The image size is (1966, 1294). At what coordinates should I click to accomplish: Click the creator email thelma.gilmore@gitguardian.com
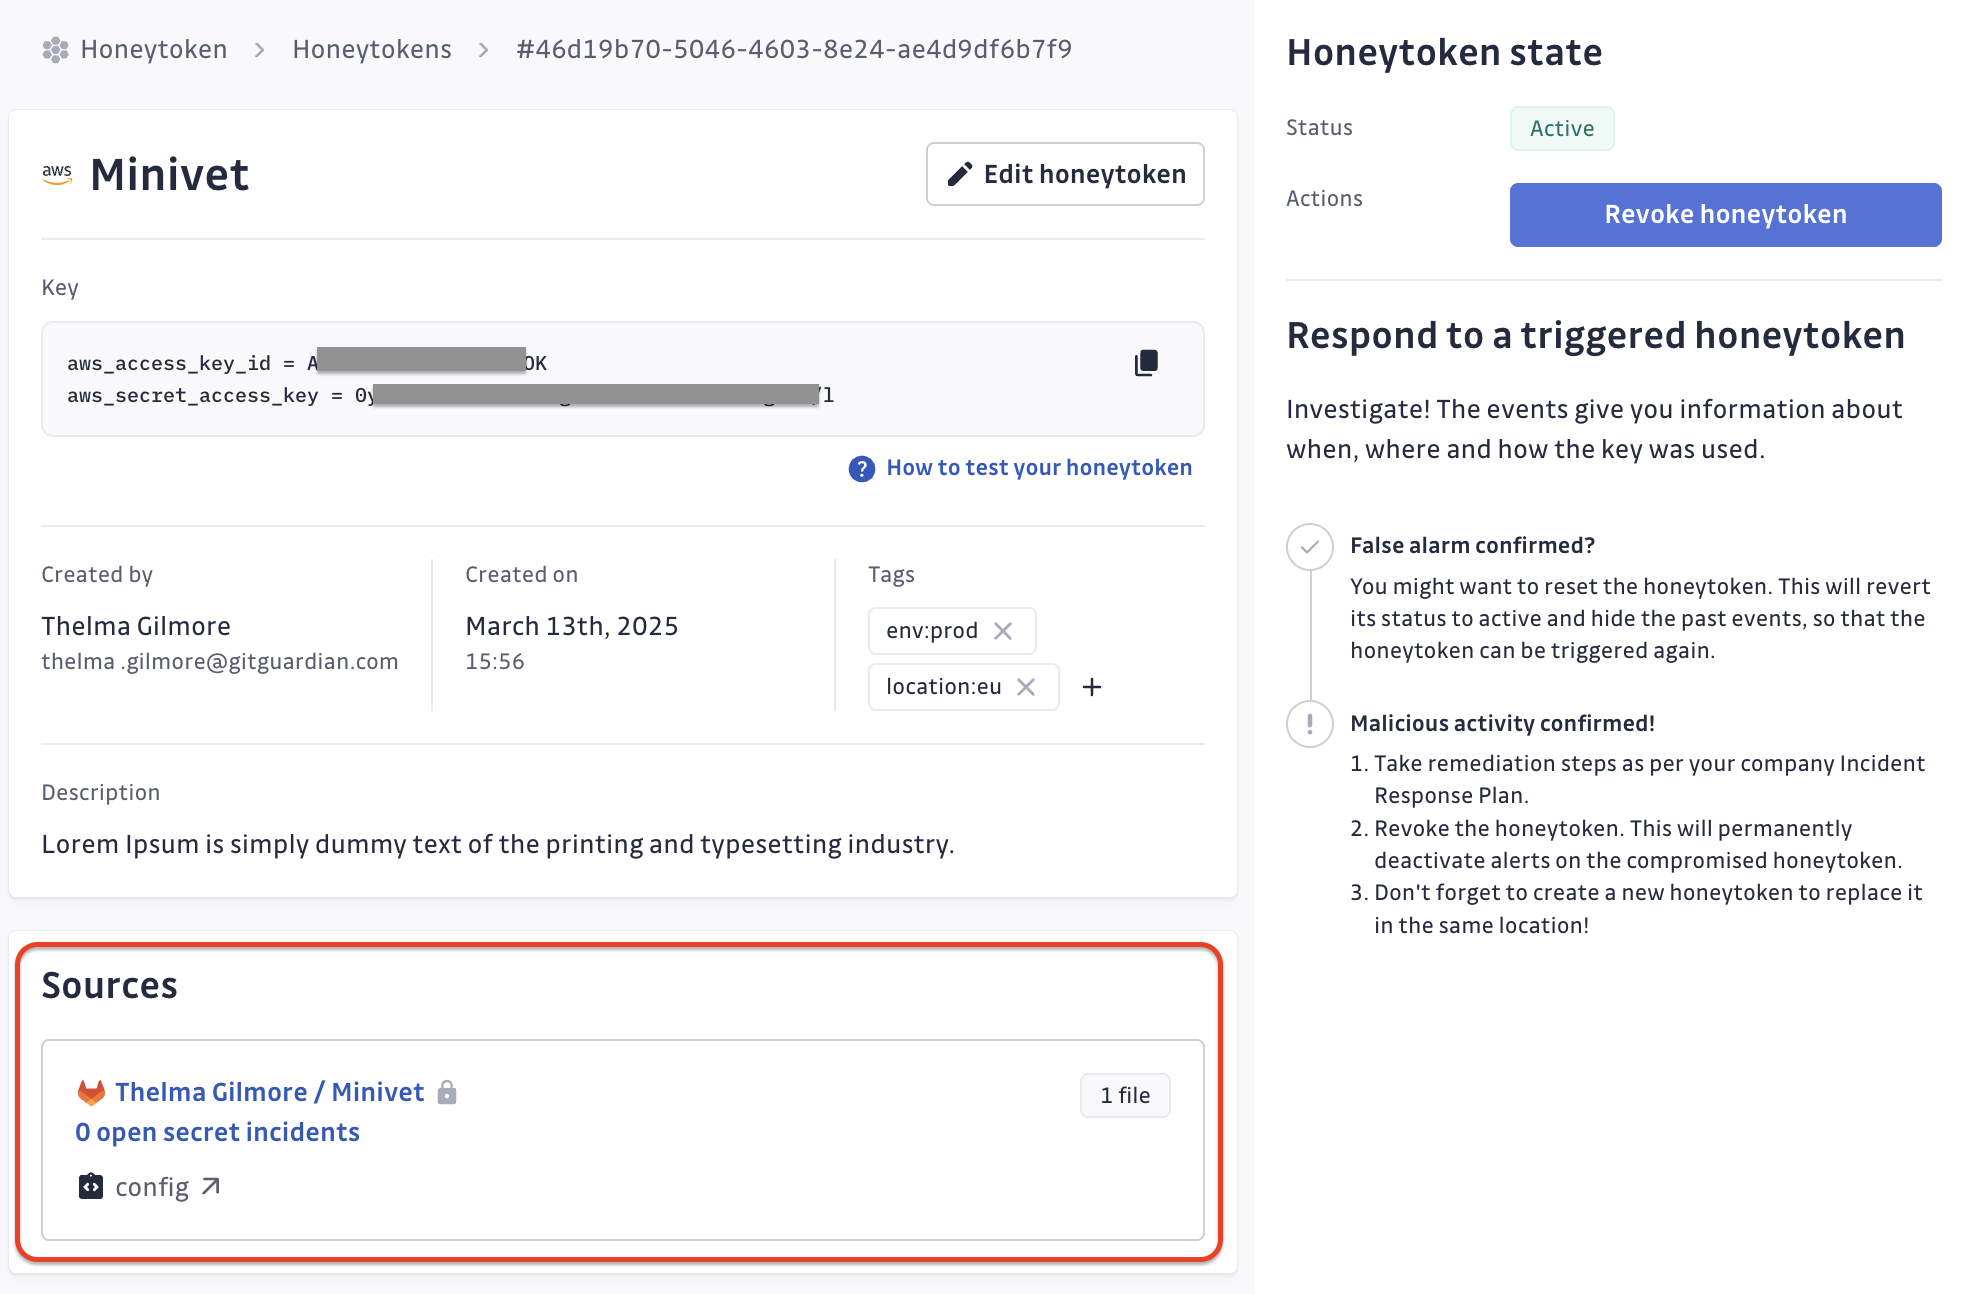point(220,662)
